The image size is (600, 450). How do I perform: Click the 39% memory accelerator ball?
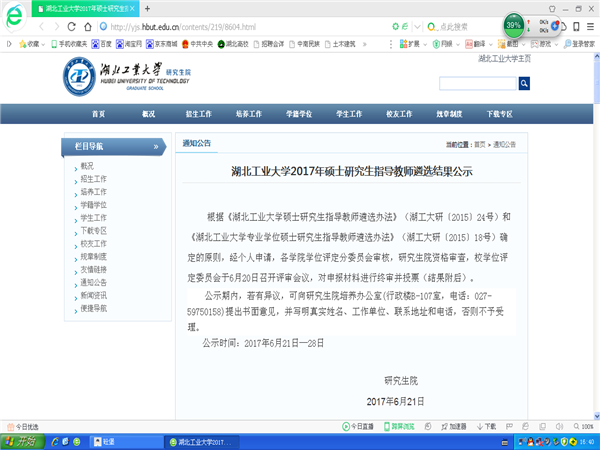coord(513,25)
